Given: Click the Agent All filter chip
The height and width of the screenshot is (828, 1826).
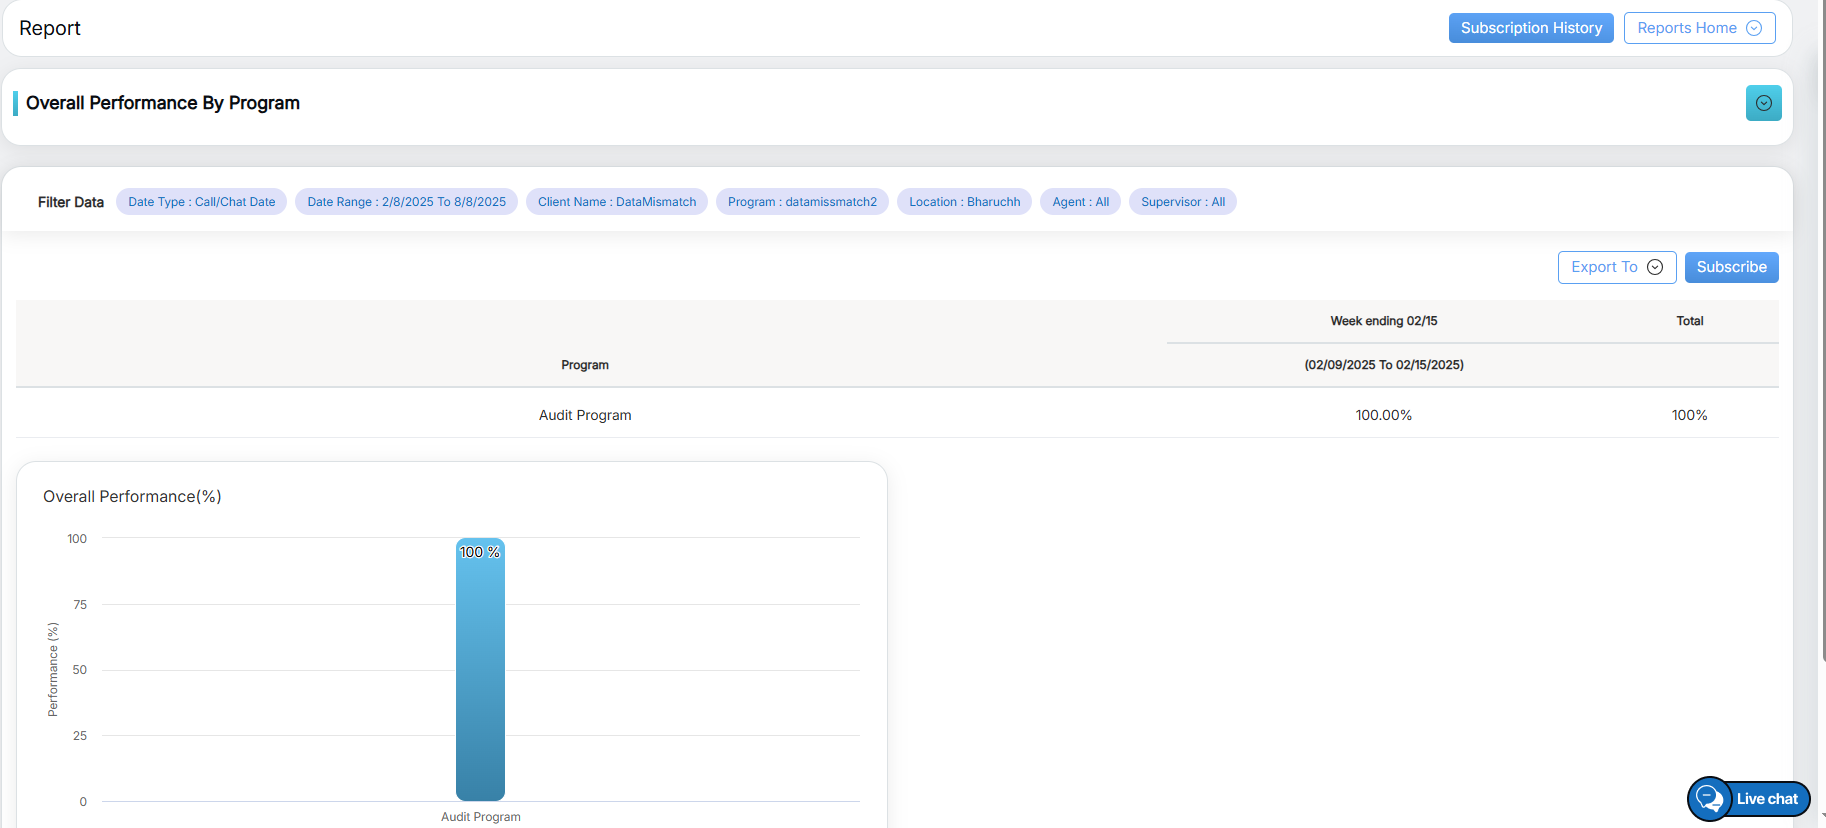Looking at the screenshot, I should click(1080, 202).
